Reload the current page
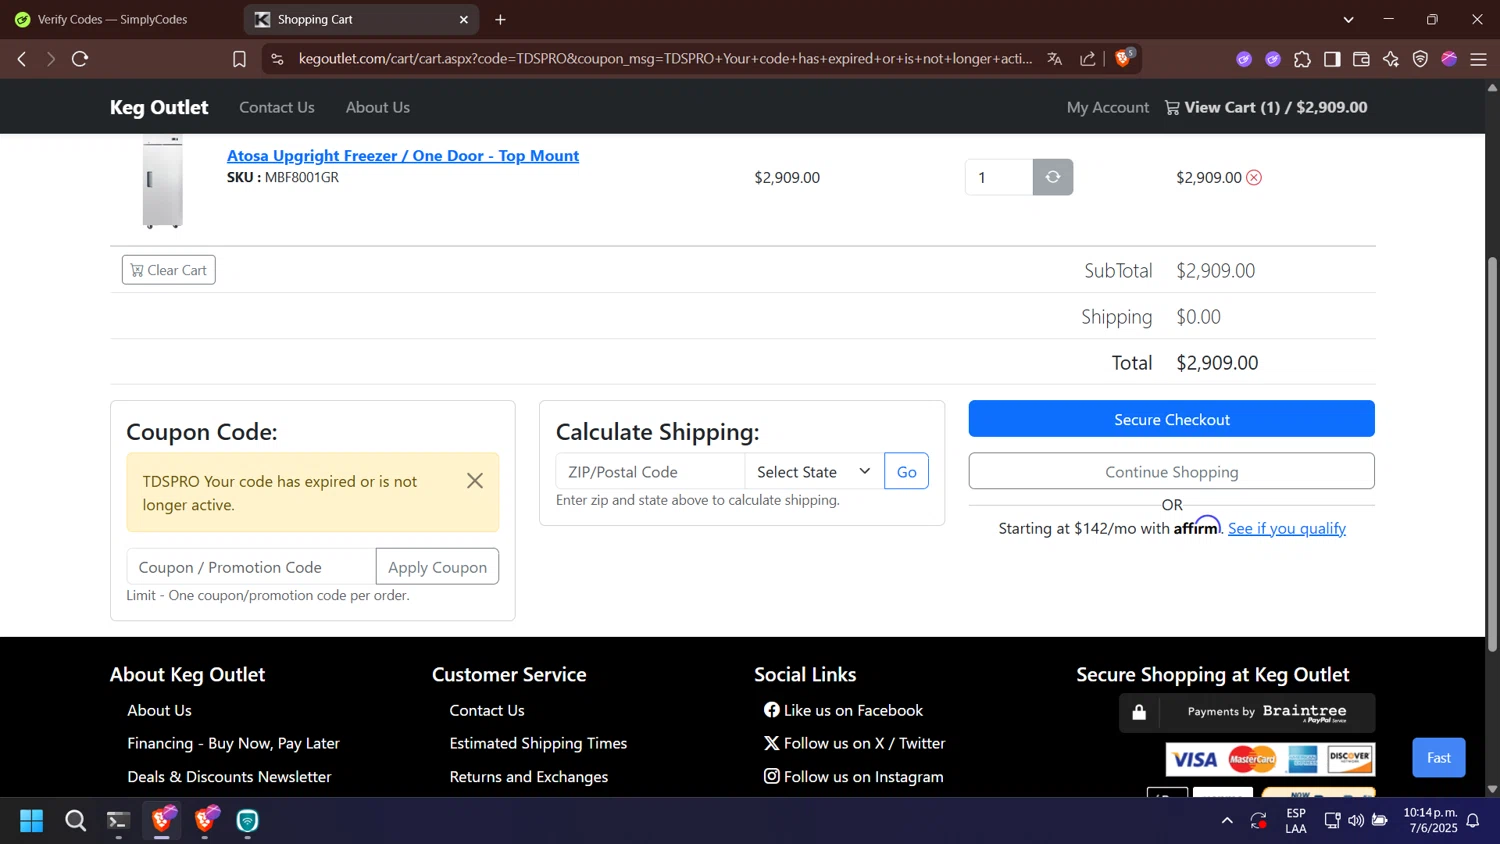The width and height of the screenshot is (1500, 844). point(80,59)
